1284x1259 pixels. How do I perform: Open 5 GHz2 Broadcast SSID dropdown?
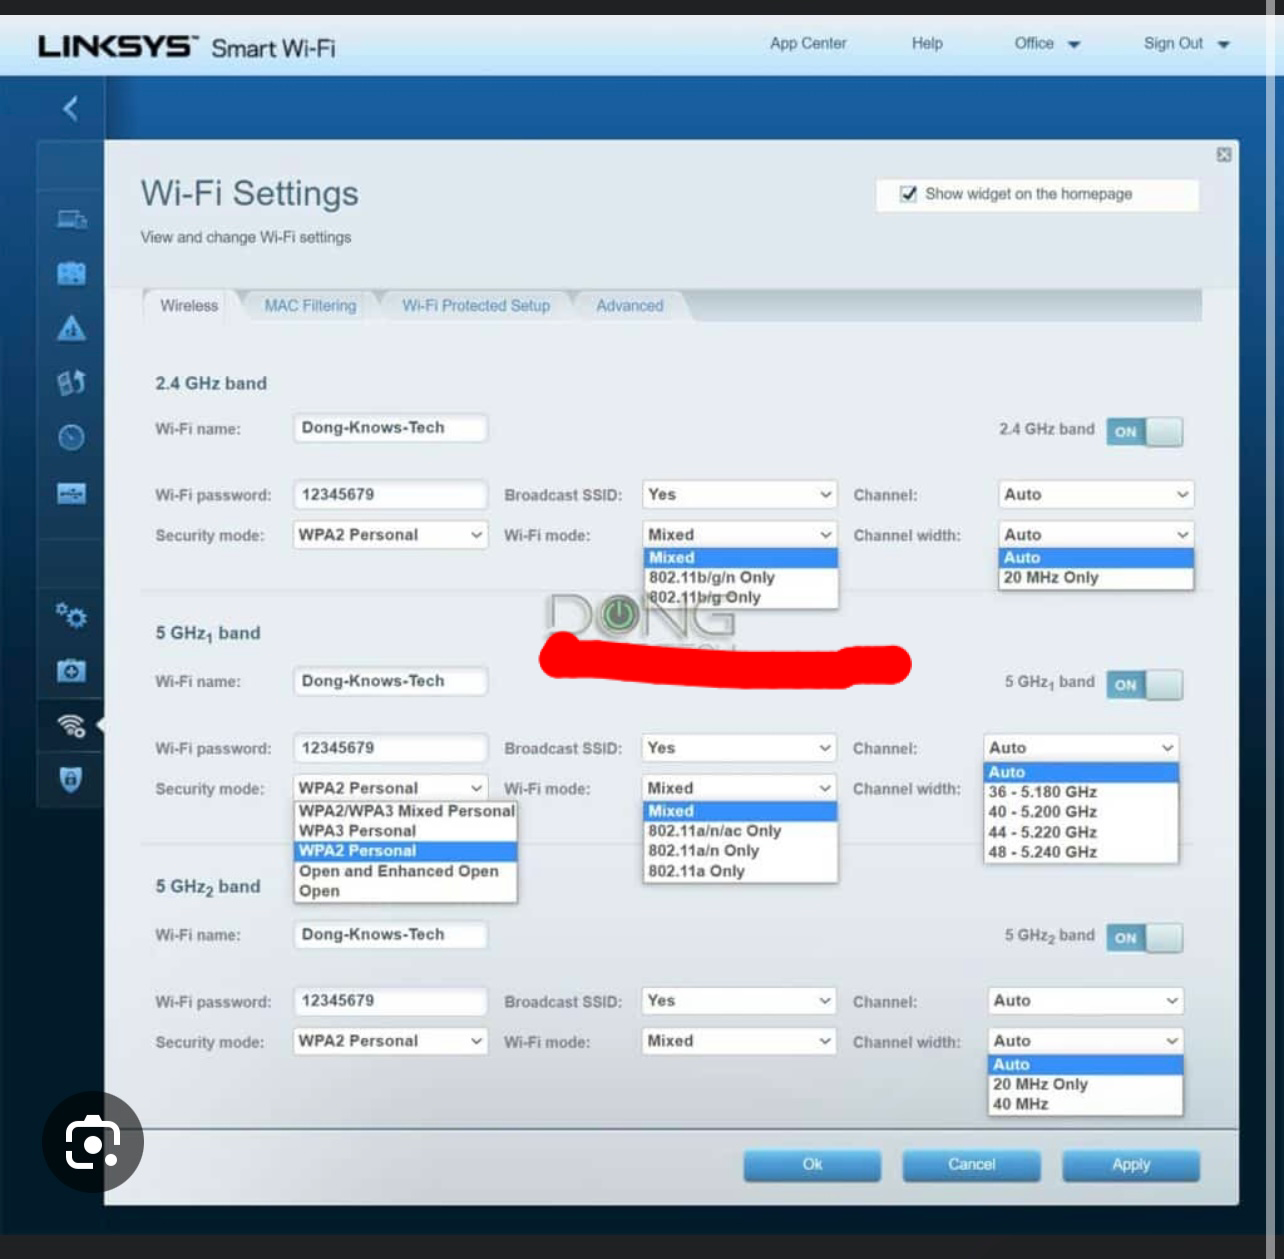click(x=739, y=1001)
